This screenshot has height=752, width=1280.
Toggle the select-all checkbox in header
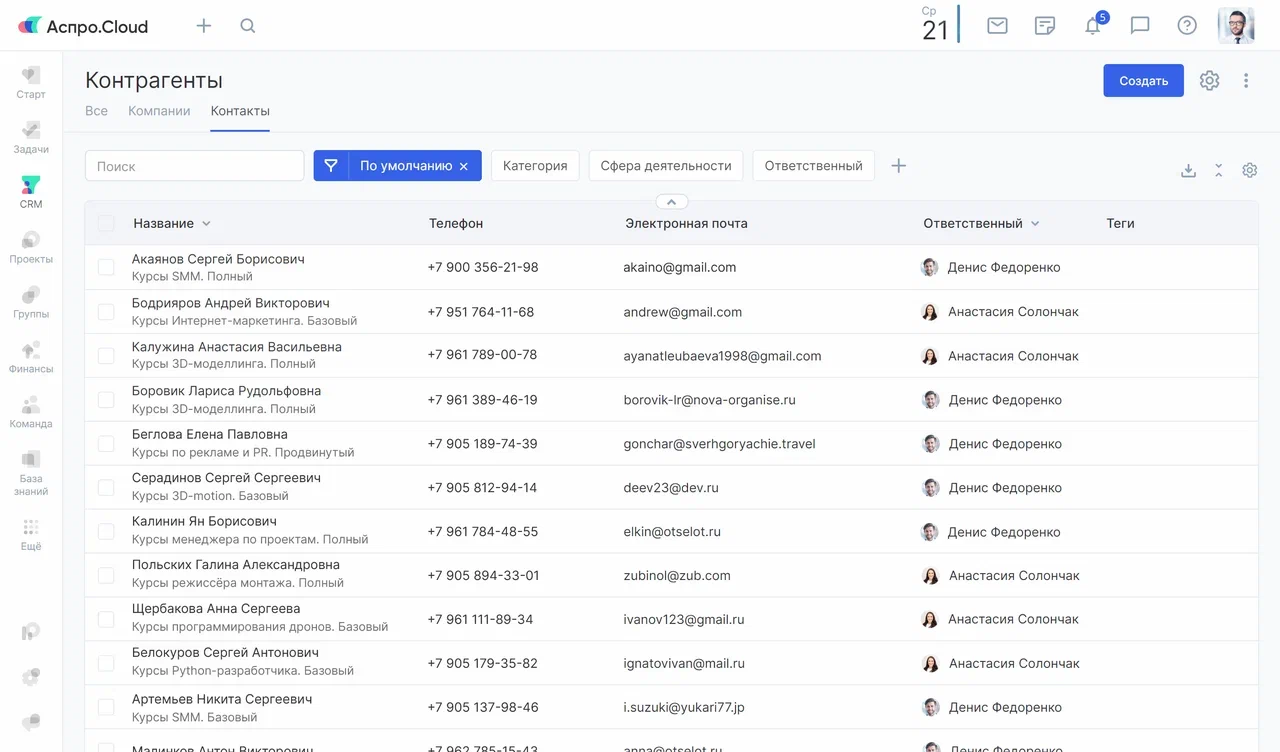[x=106, y=224]
